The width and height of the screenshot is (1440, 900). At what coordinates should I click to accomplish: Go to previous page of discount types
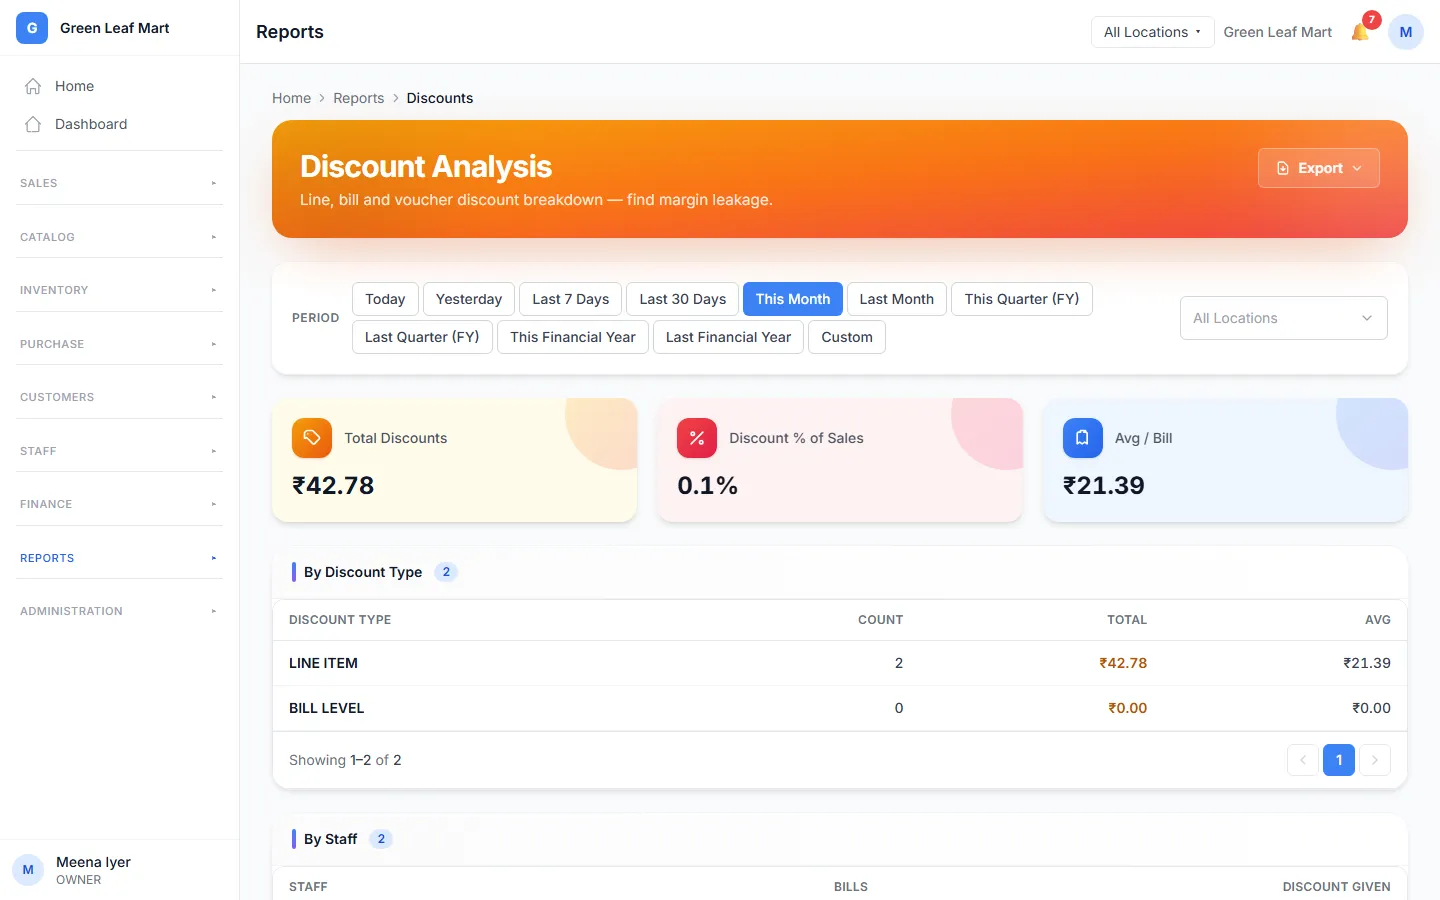pos(1303,760)
